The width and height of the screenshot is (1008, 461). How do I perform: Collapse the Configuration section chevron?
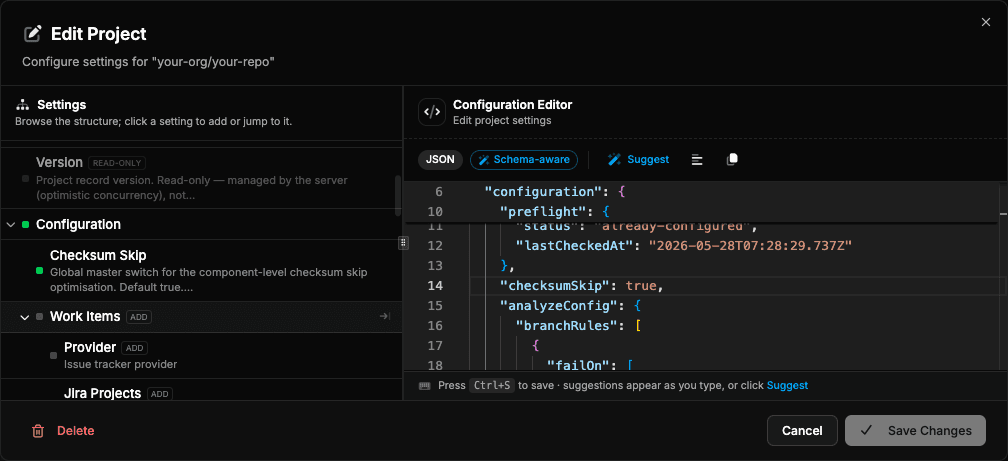[11, 224]
